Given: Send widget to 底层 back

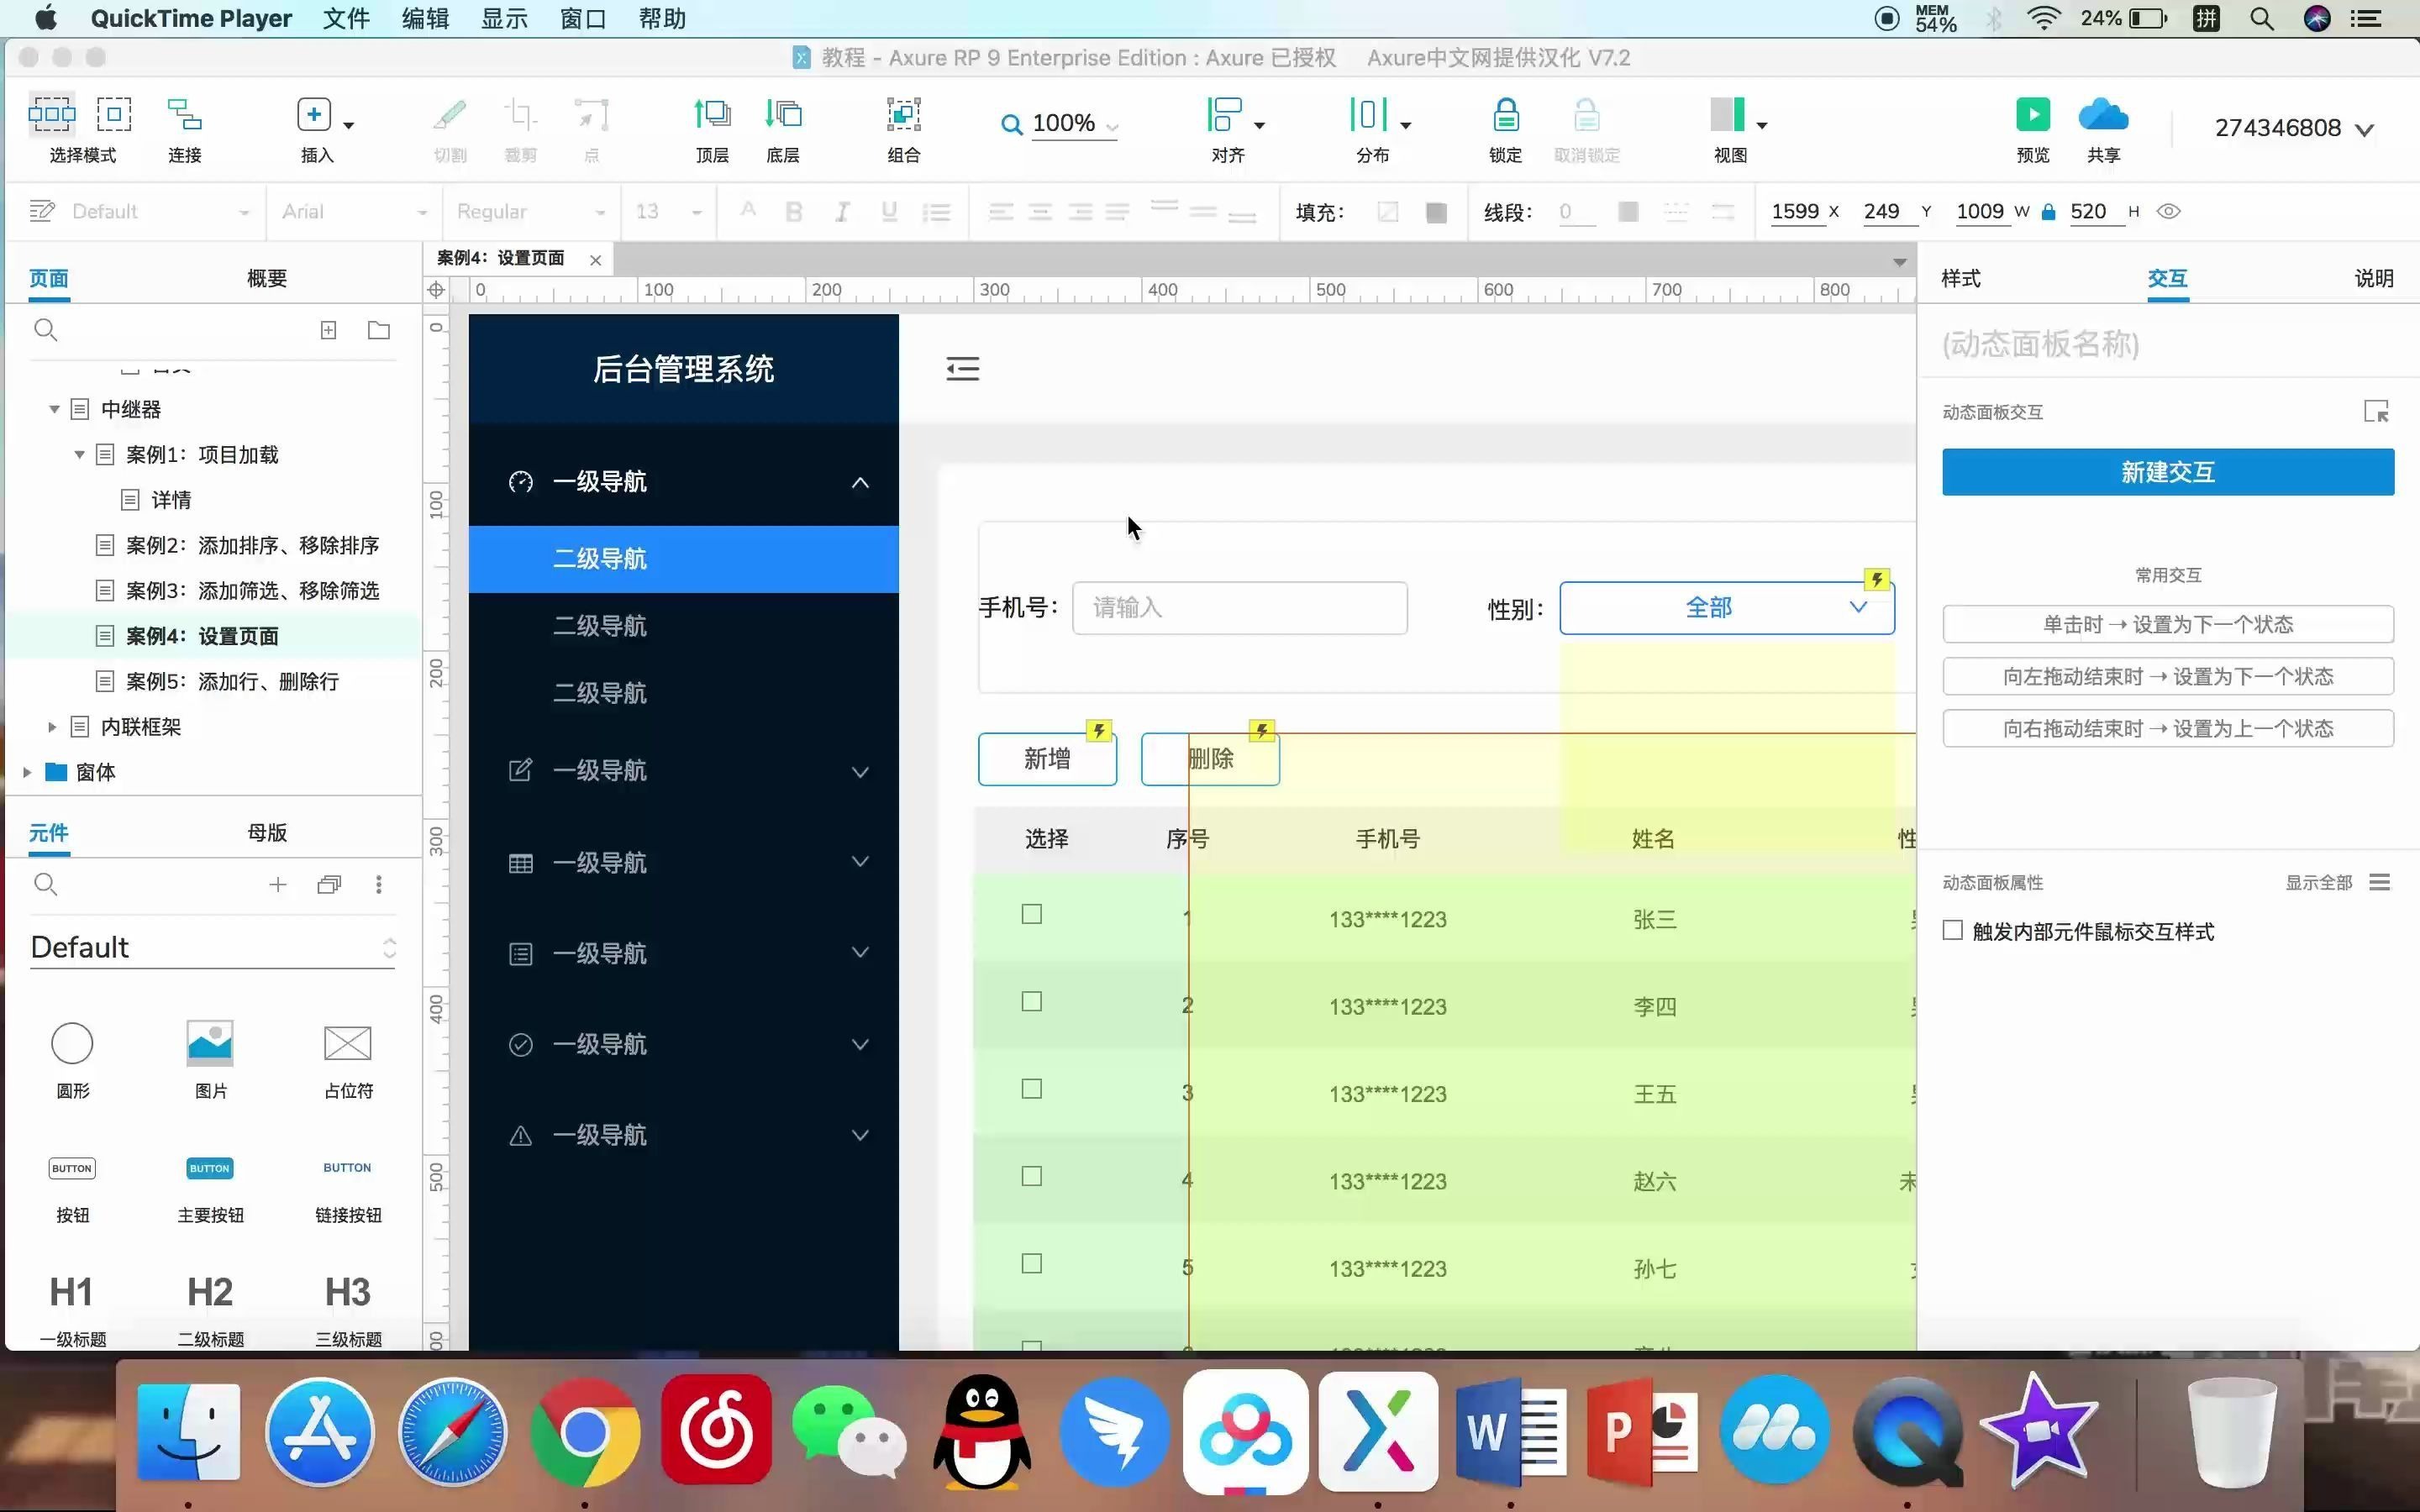Looking at the screenshot, I should point(783,114).
